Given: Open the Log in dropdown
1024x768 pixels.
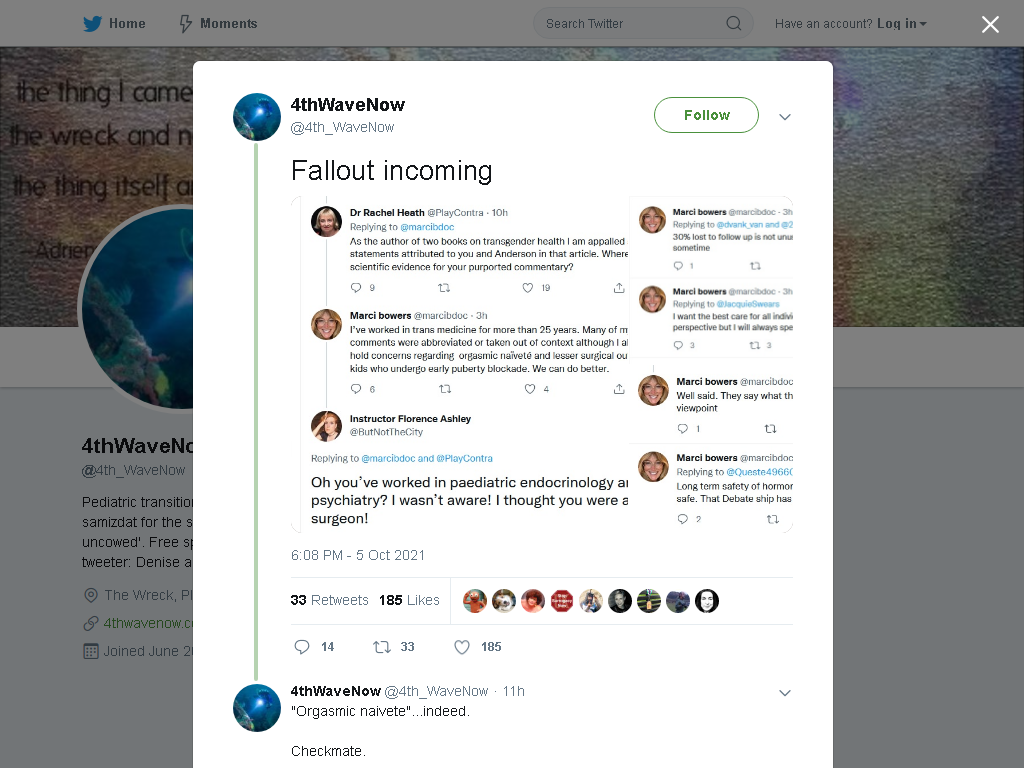Looking at the screenshot, I should [x=902, y=24].
